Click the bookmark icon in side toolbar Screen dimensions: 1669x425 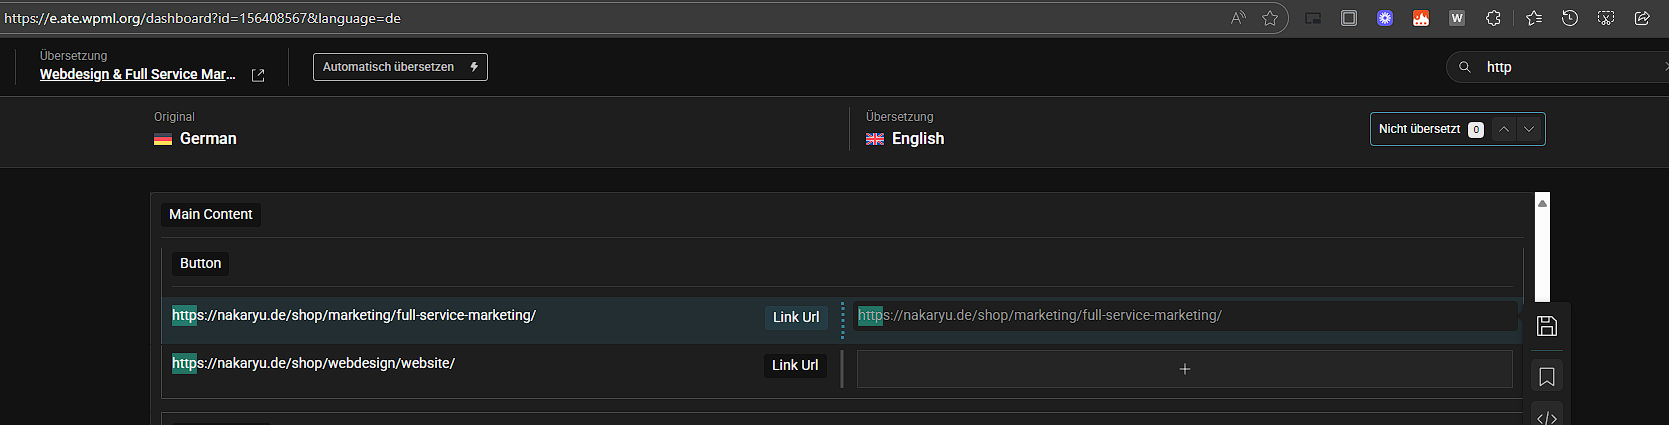click(1546, 377)
